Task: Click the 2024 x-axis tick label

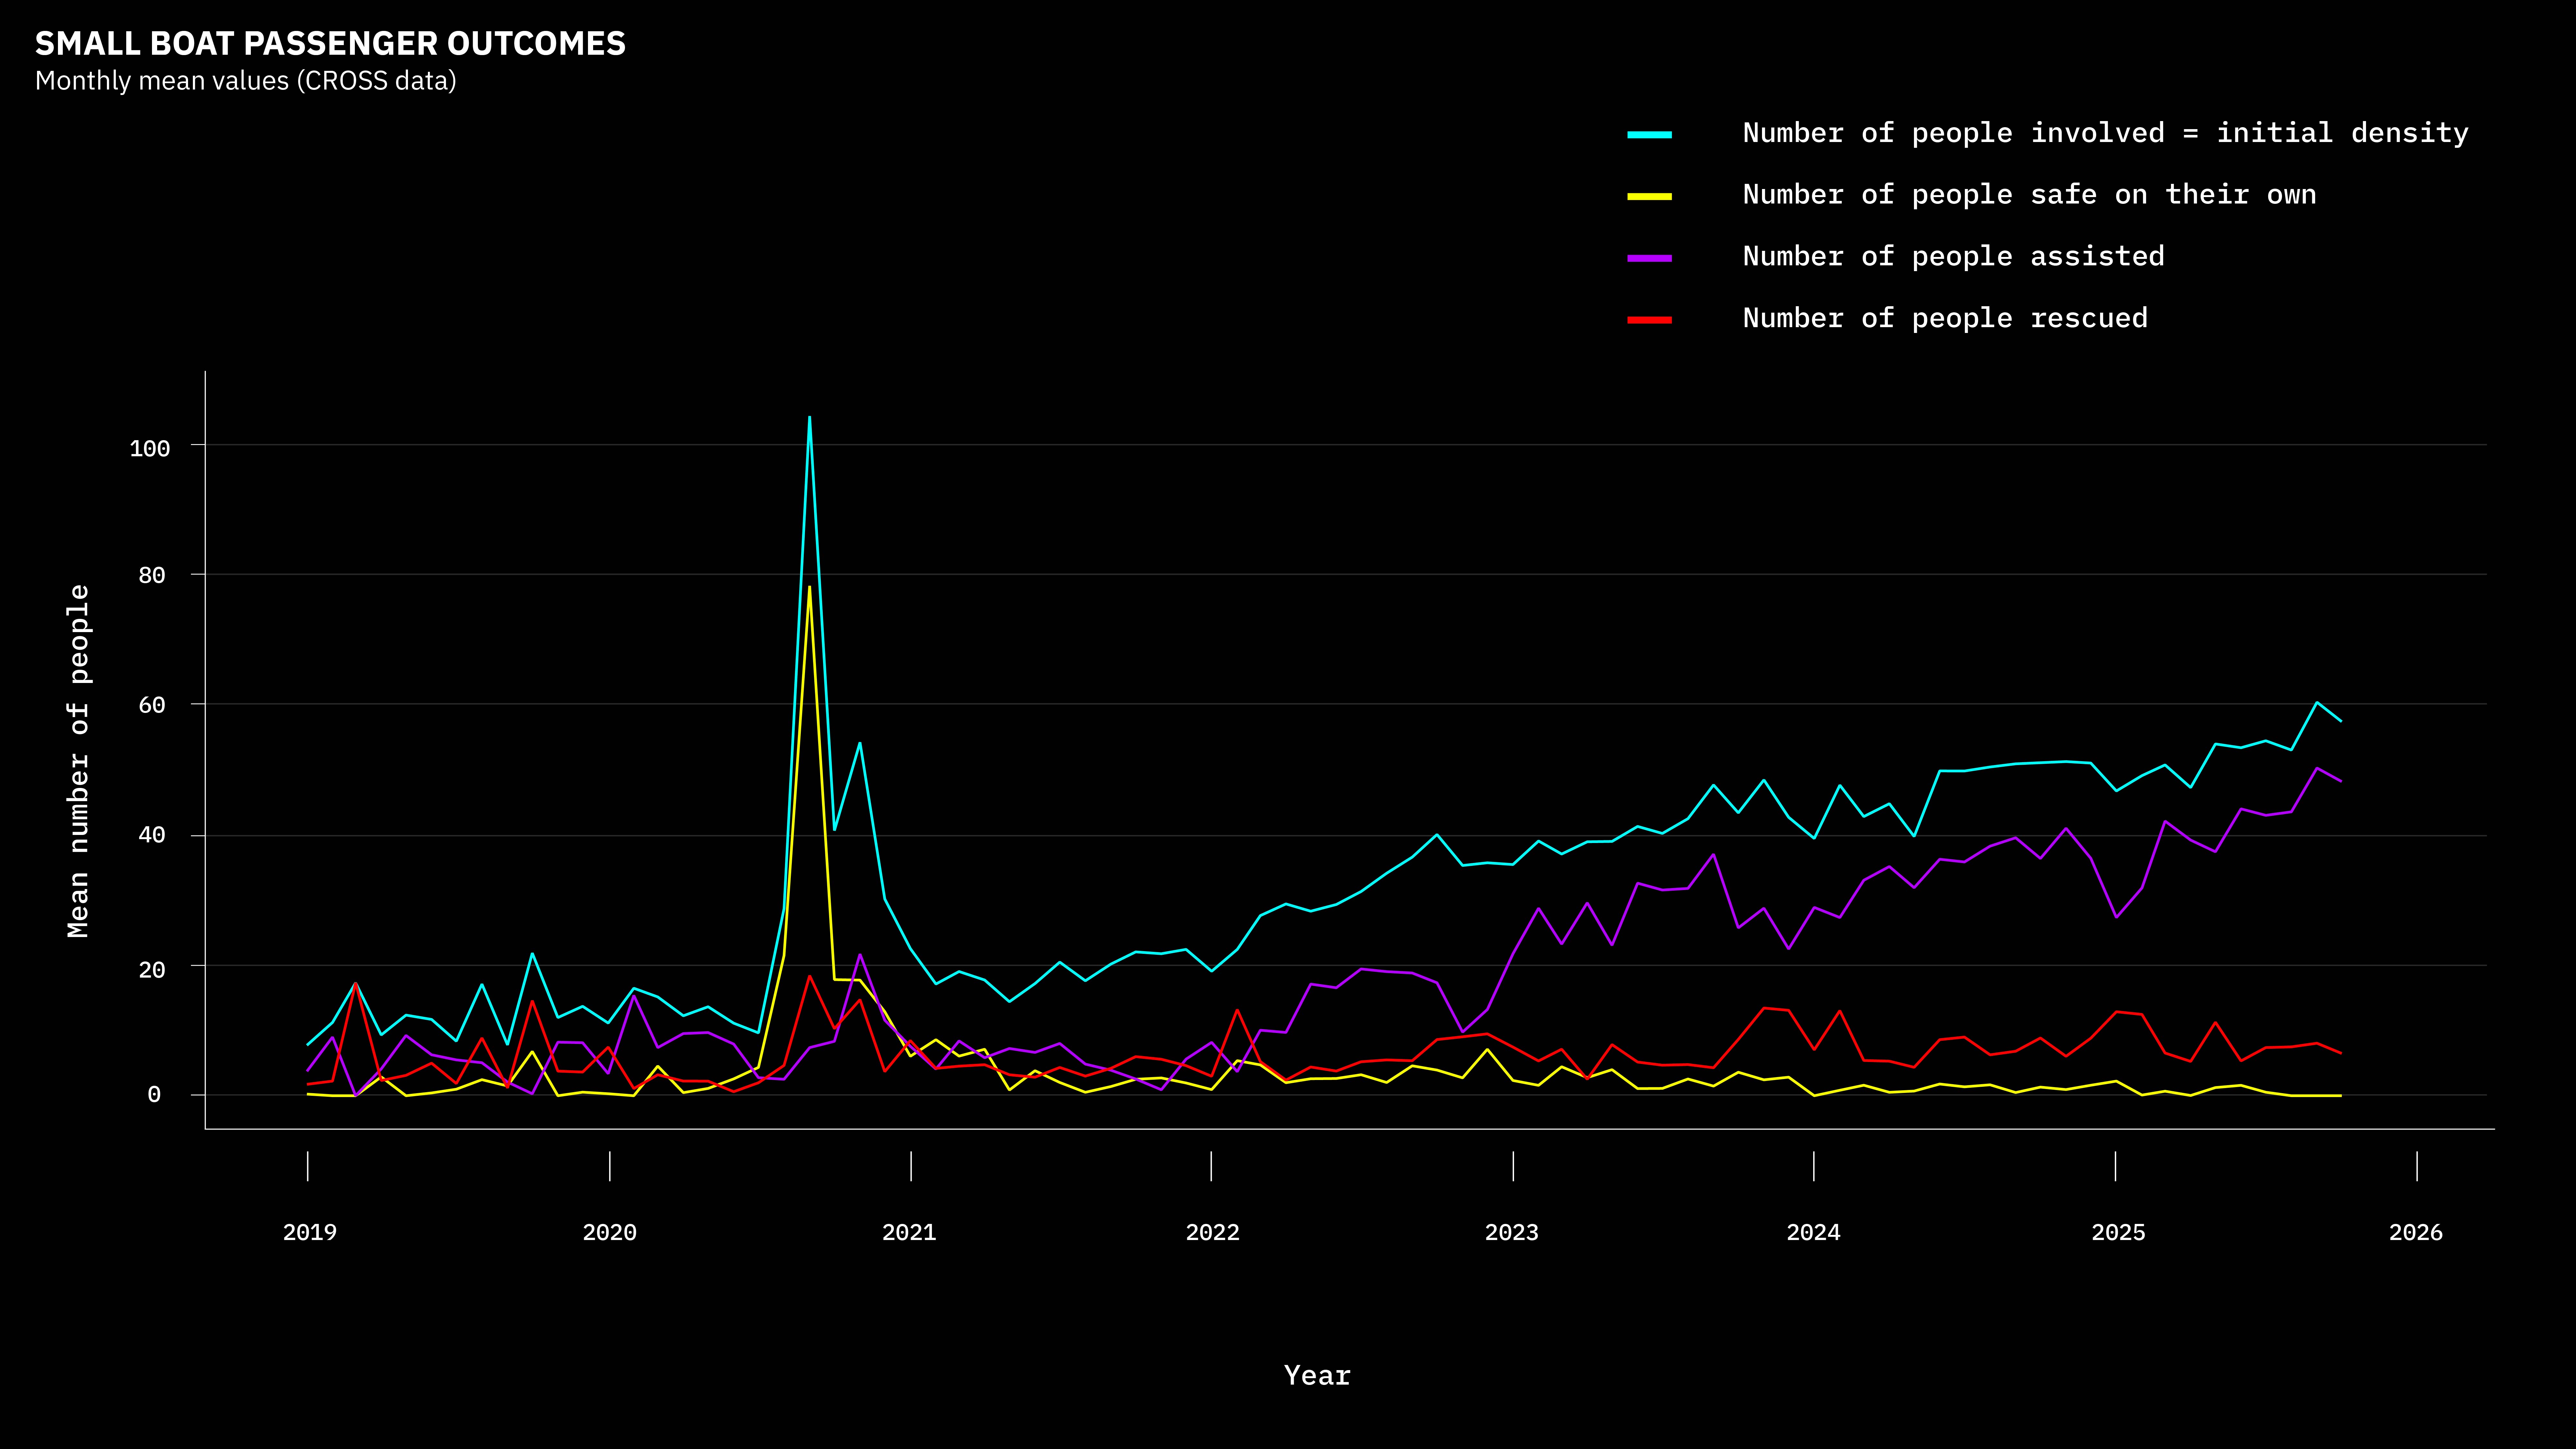Action: [x=1813, y=1232]
